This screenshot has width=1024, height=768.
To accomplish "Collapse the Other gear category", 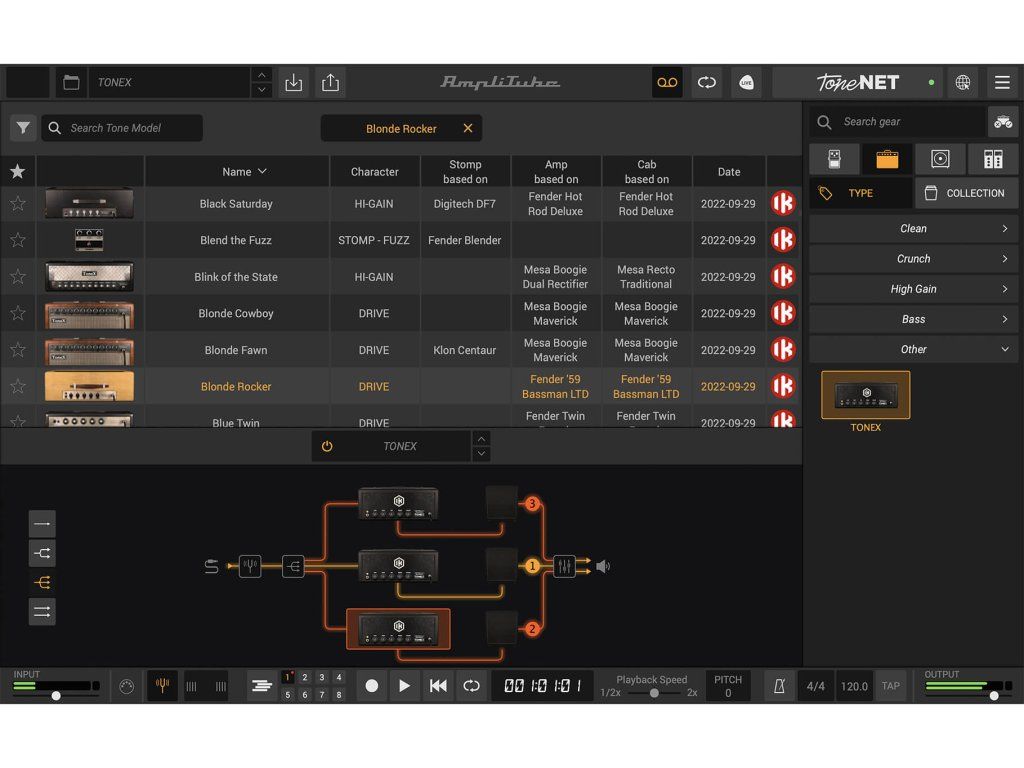I will click(913, 350).
